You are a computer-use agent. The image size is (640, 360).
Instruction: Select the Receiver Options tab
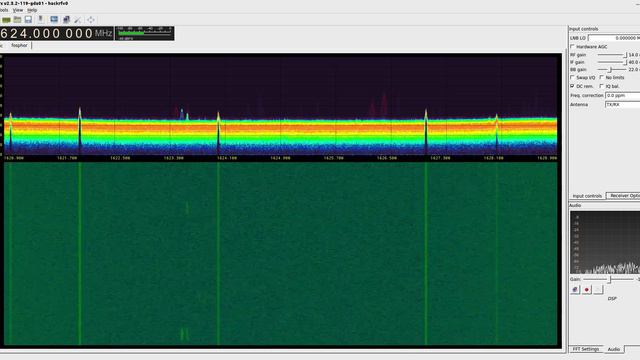click(x=623, y=196)
